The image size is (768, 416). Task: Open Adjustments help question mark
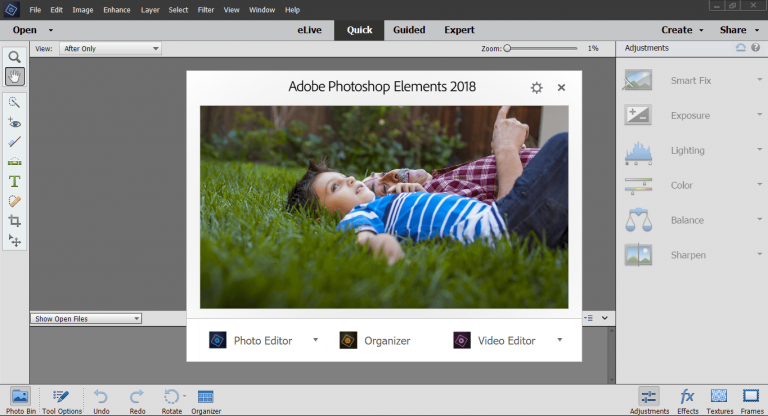click(756, 48)
